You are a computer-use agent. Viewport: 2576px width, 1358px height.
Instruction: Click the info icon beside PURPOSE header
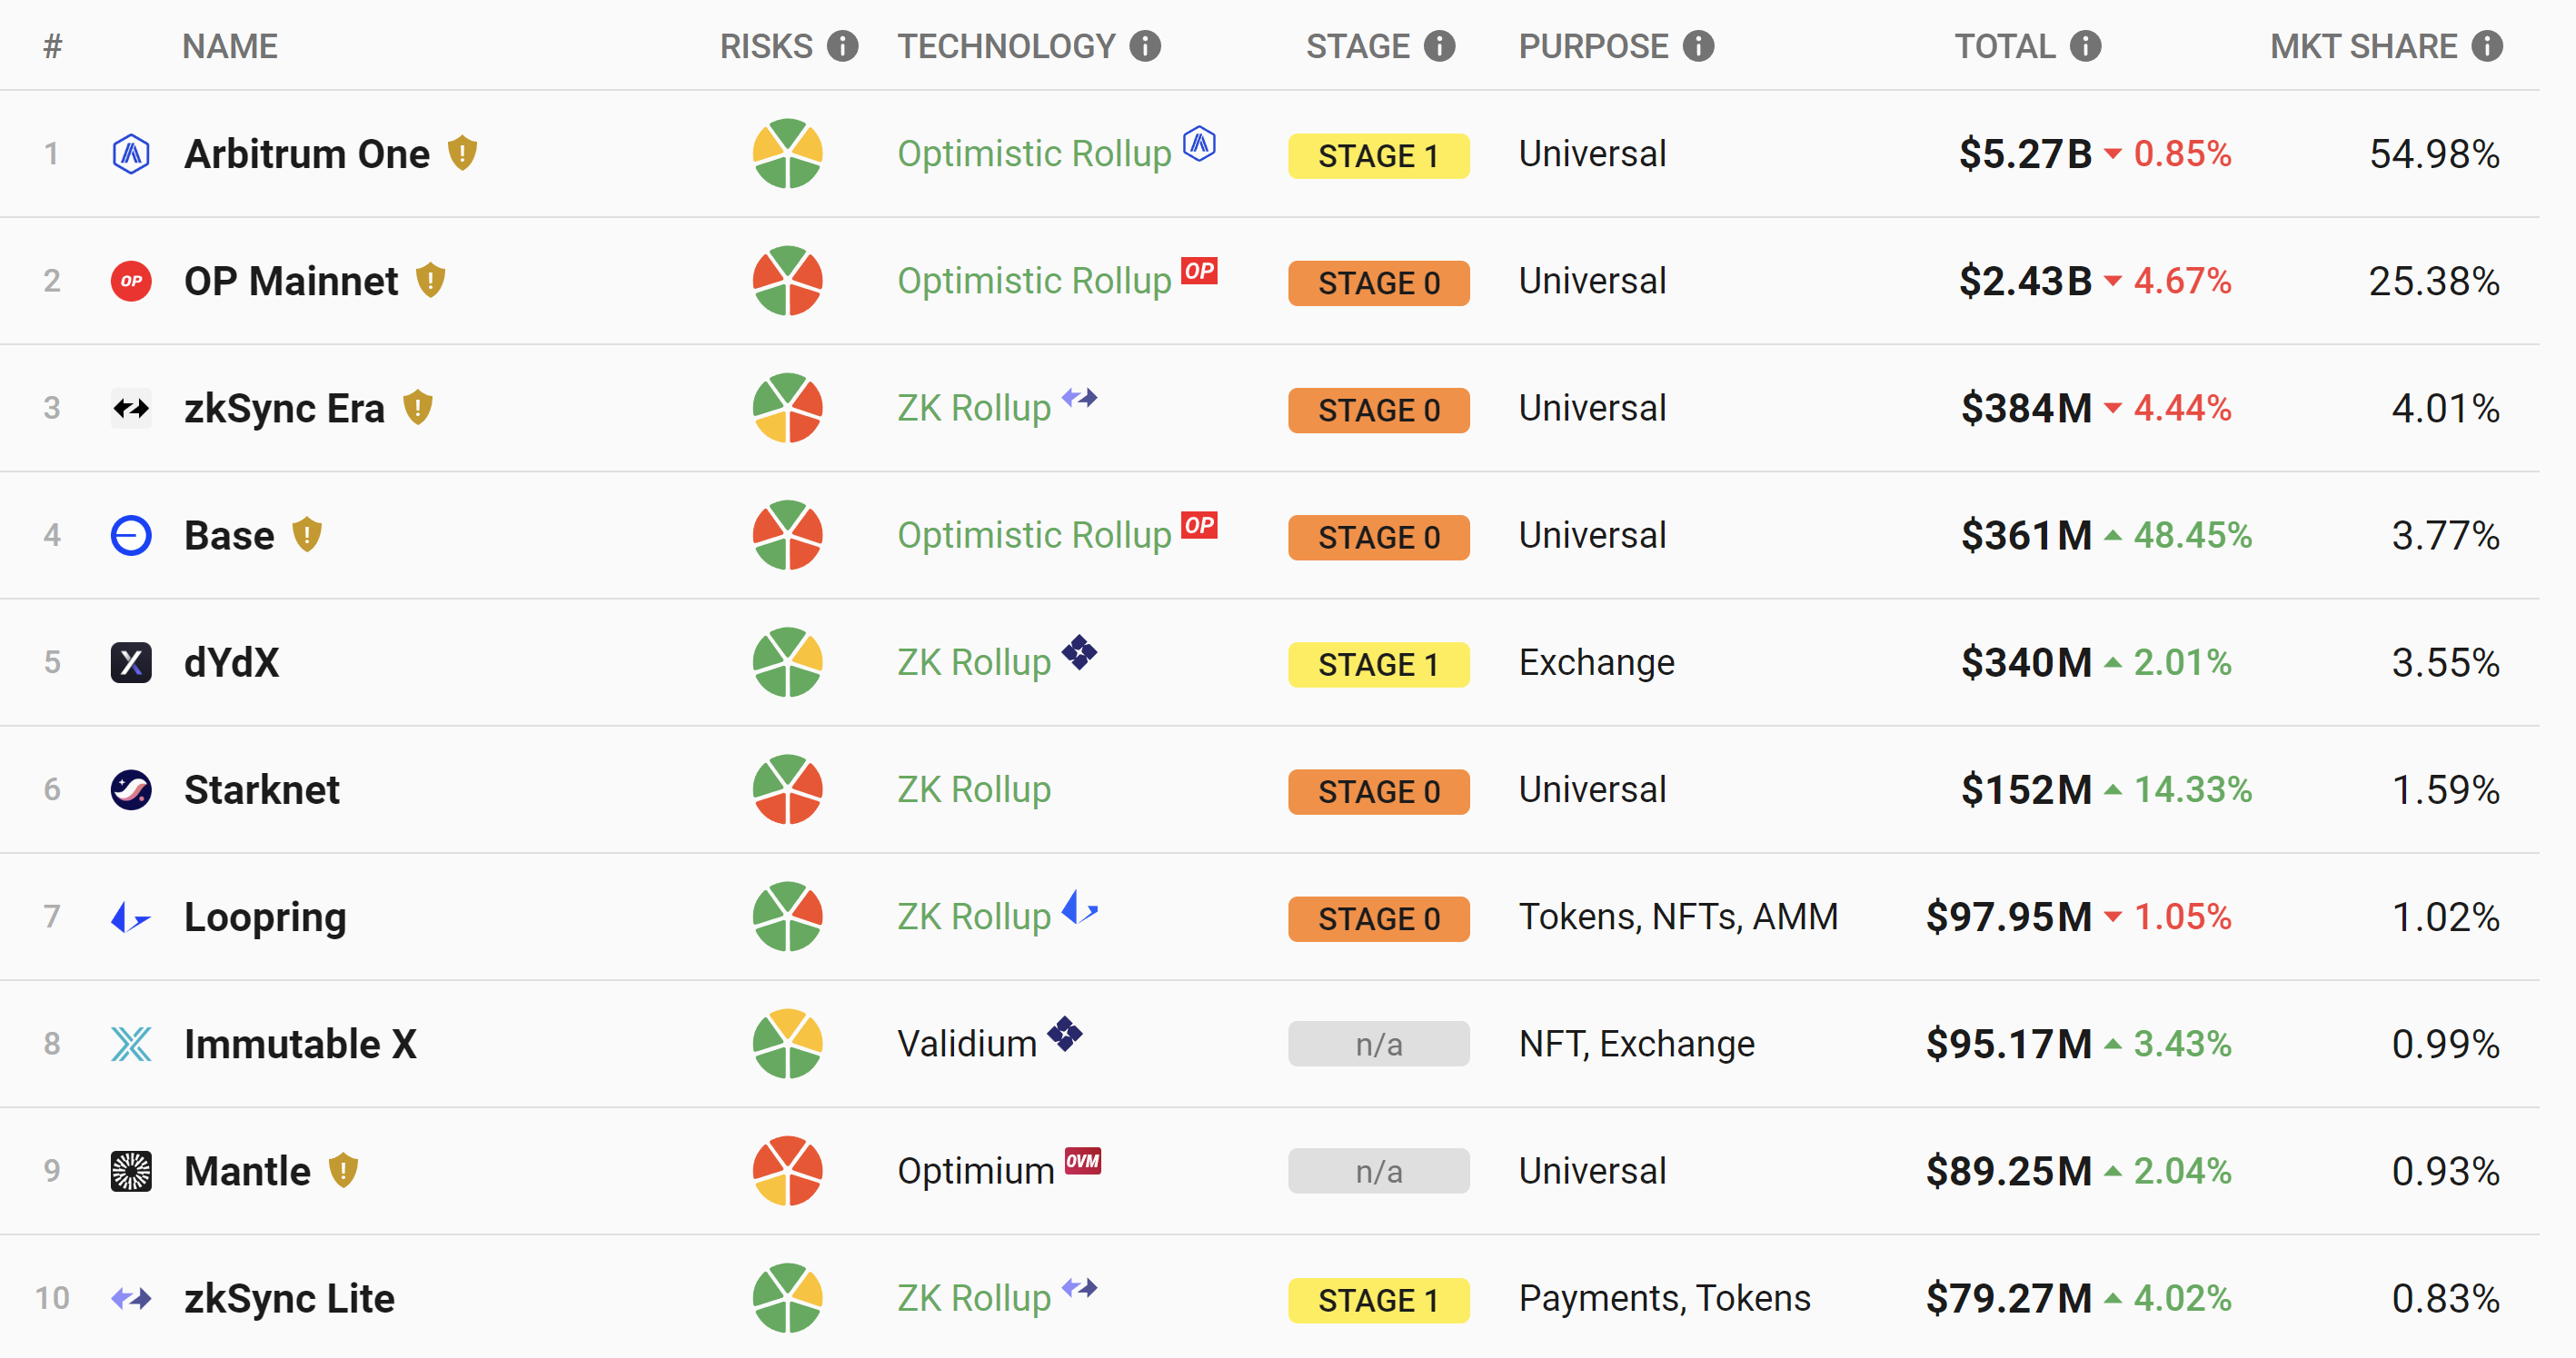pyautogui.click(x=1698, y=46)
